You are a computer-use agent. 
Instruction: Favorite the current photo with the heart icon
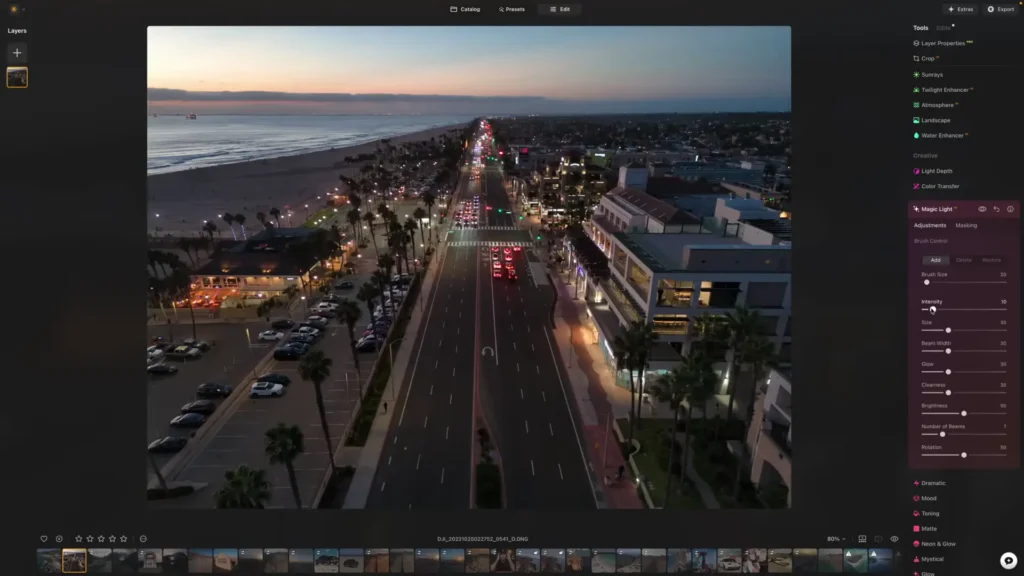[x=43, y=537]
